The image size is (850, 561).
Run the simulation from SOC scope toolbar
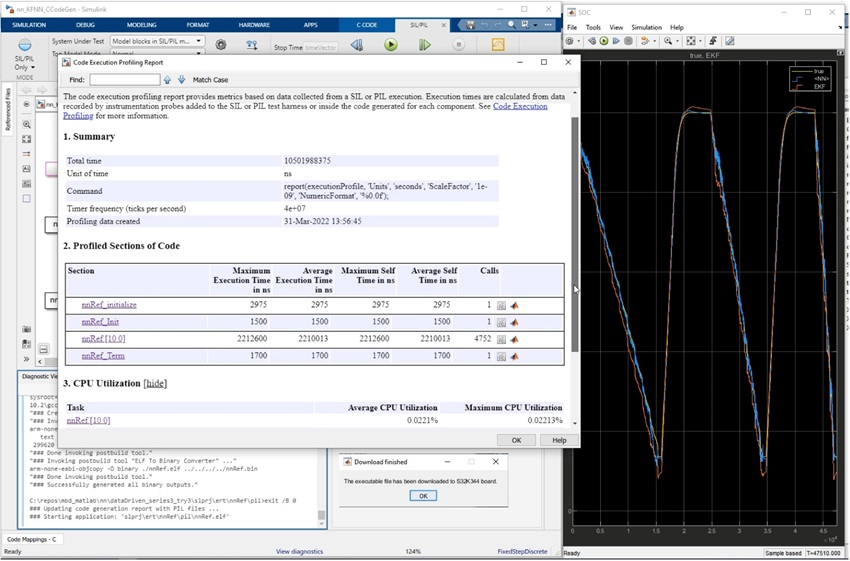point(603,41)
